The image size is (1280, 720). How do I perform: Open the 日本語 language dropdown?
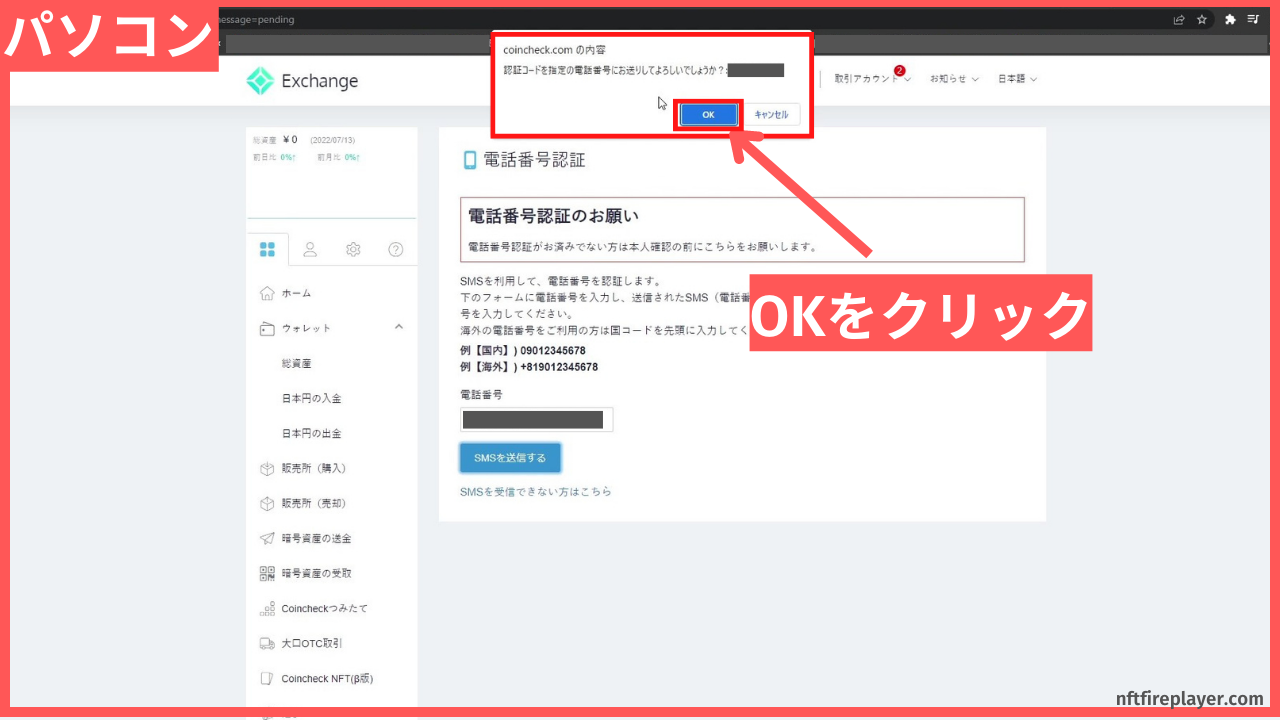[1017, 79]
